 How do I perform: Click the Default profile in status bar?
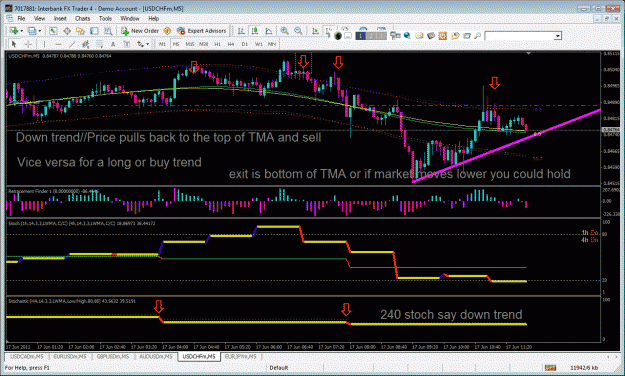(279, 368)
